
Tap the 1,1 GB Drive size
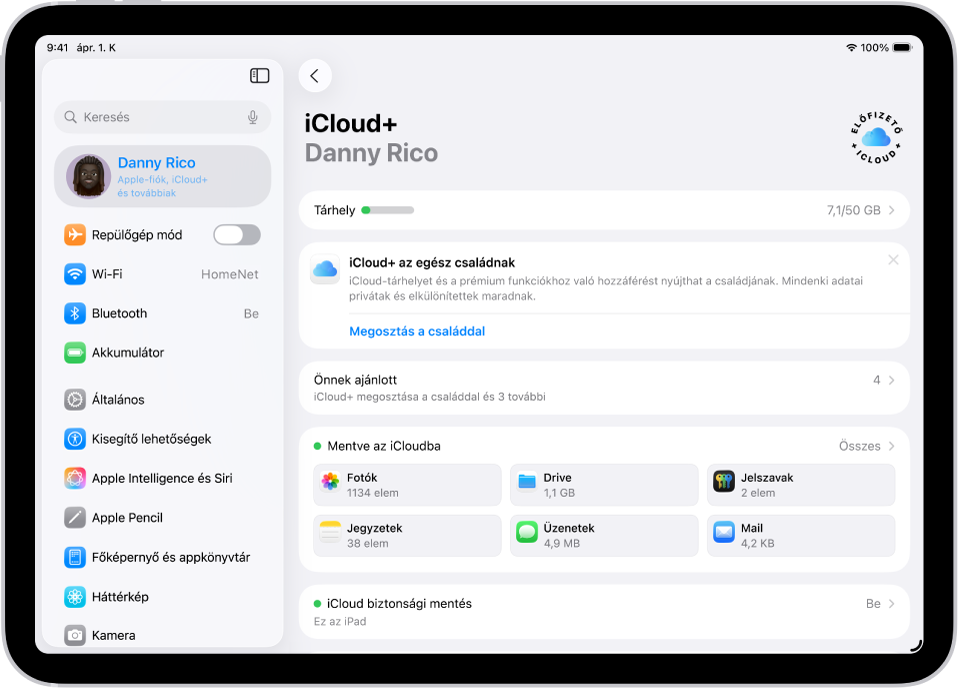pyautogui.click(x=559, y=493)
